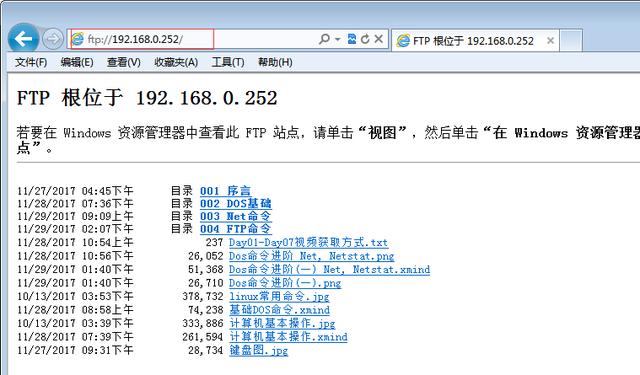Image resolution: width=640 pixels, height=375 pixels.
Task: Open Dos命令进阶(一) Net, Netstat.xmind link
Action: click(329, 269)
